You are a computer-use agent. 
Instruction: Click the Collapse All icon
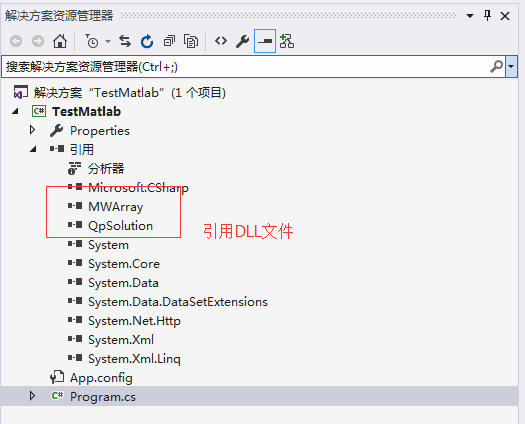[x=169, y=41]
